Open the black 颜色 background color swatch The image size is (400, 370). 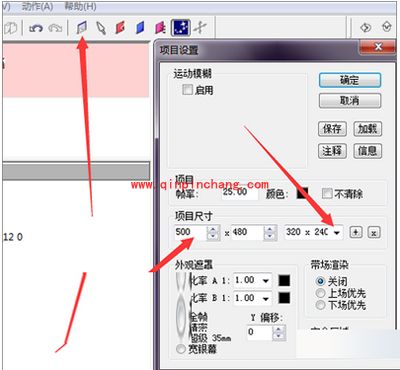pyautogui.click(x=302, y=193)
